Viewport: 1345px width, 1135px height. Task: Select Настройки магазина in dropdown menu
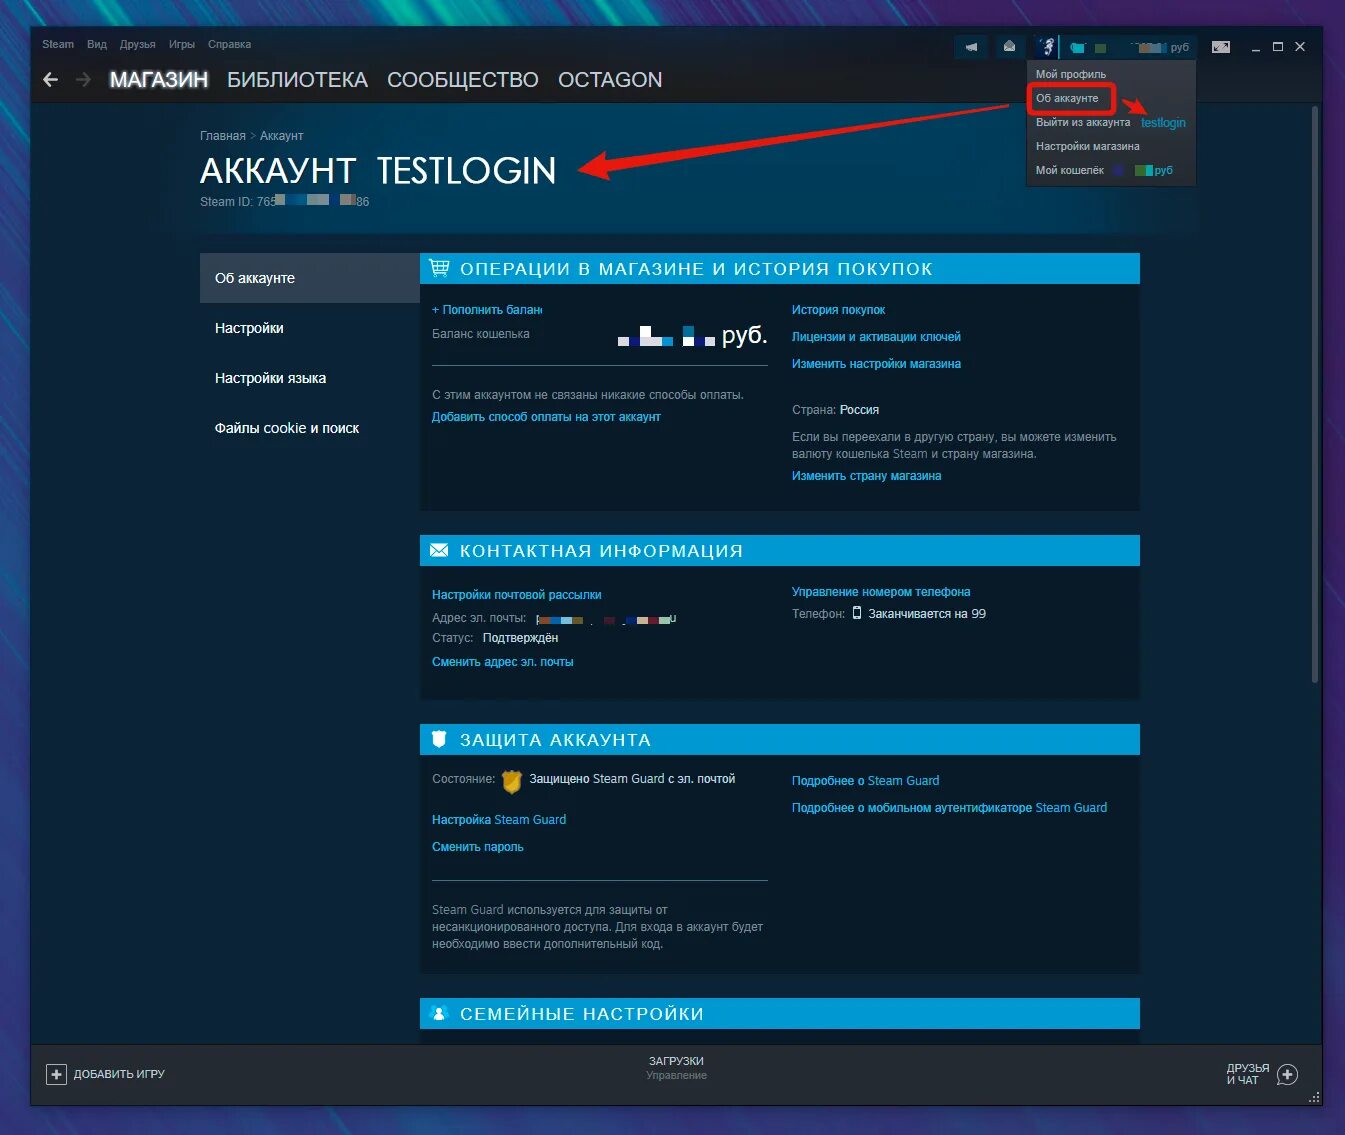pyautogui.click(x=1088, y=146)
